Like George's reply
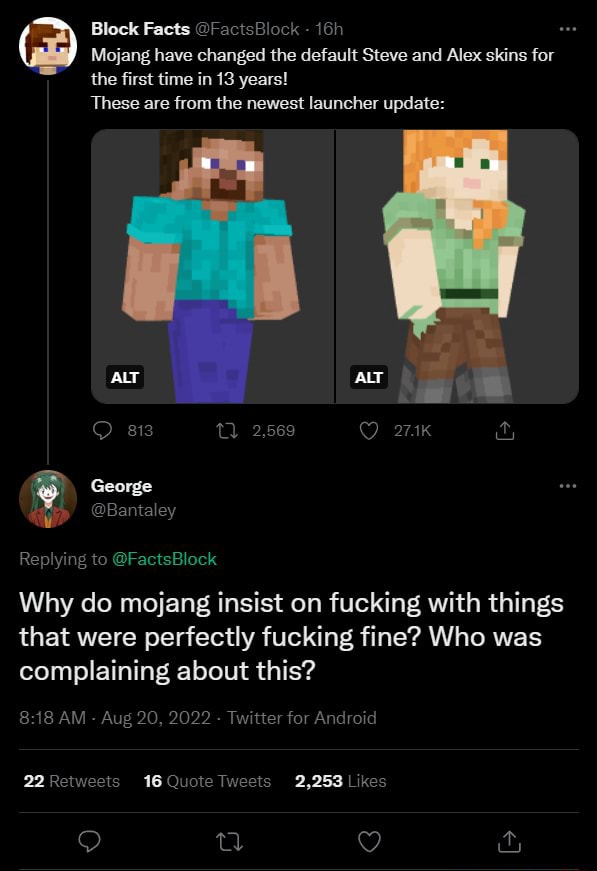The image size is (597, 871). (x=368, y=843)
